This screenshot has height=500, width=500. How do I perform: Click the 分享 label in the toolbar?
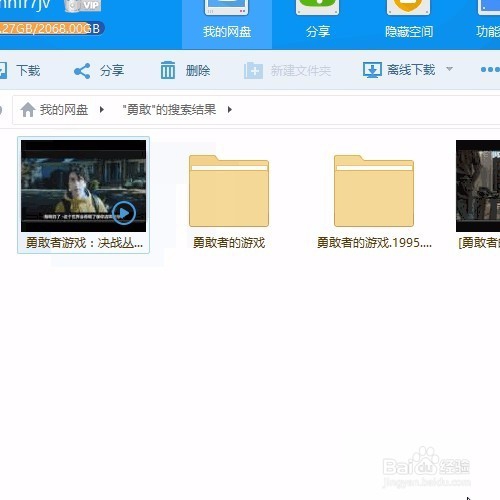click(112, 71)
